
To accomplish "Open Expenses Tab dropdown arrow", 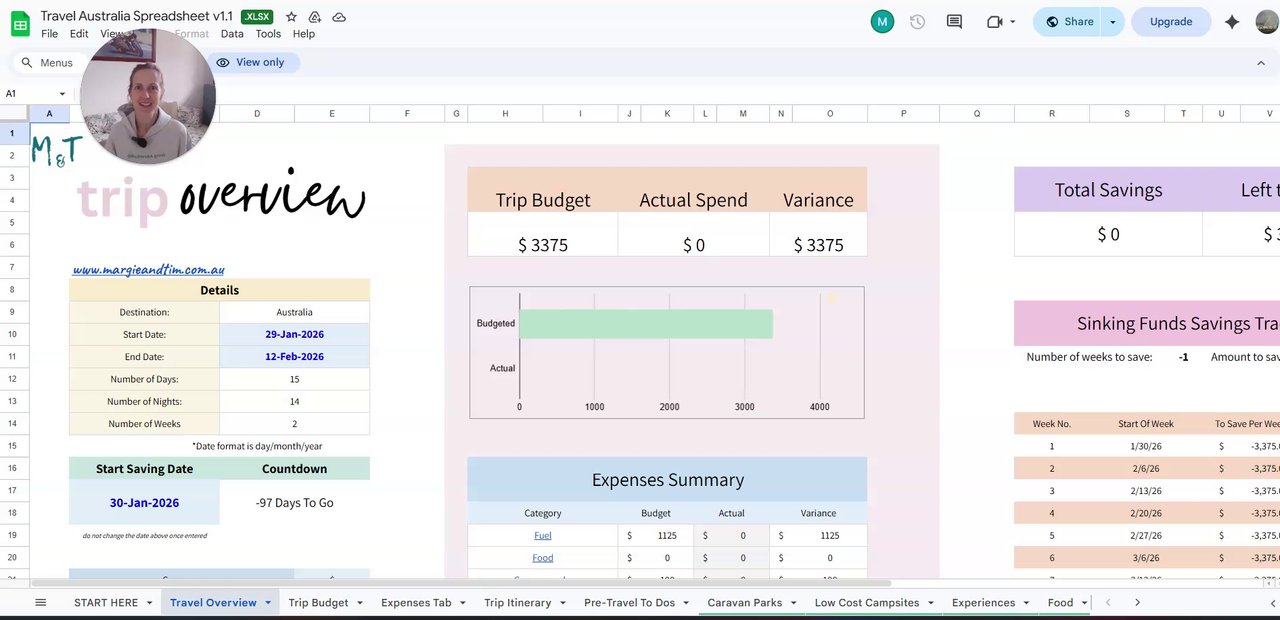I will pyautogui.click(x=462, y=603).
